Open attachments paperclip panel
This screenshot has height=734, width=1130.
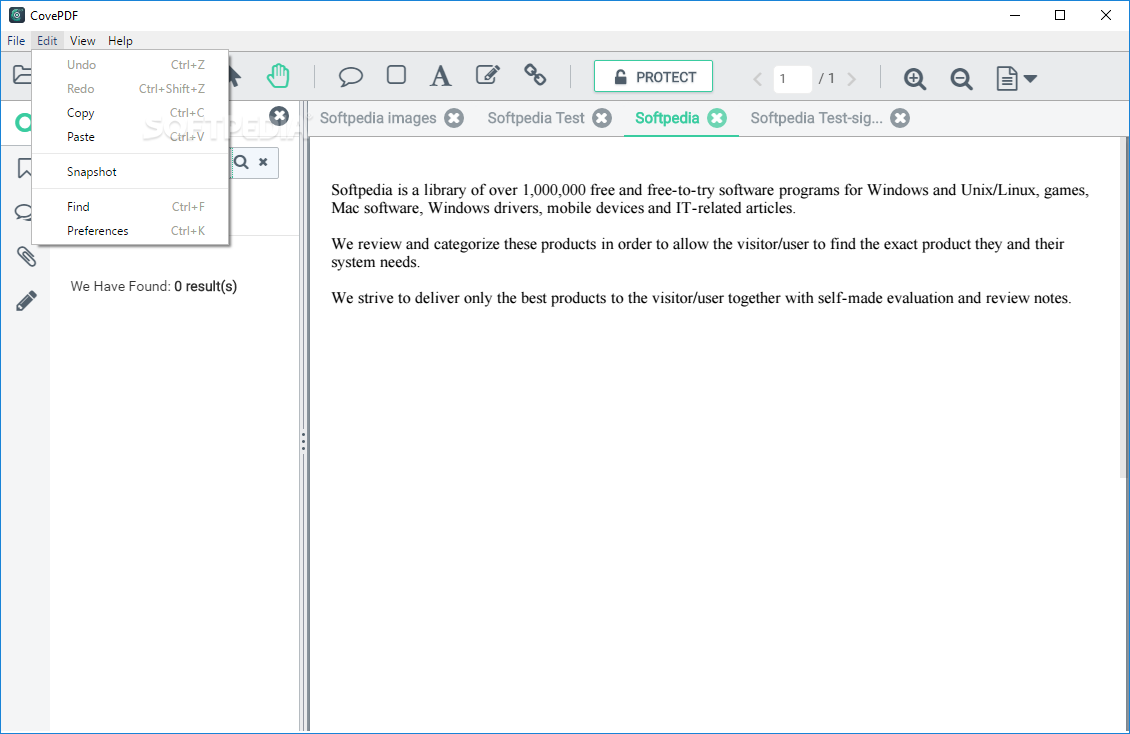(x=26, y=256)
